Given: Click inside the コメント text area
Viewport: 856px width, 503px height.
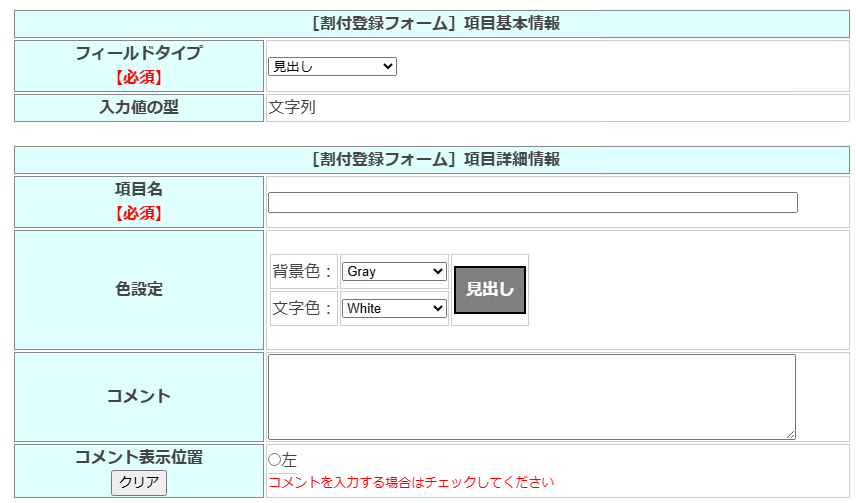Looking at the screenshot, I should tap(531, 396).
